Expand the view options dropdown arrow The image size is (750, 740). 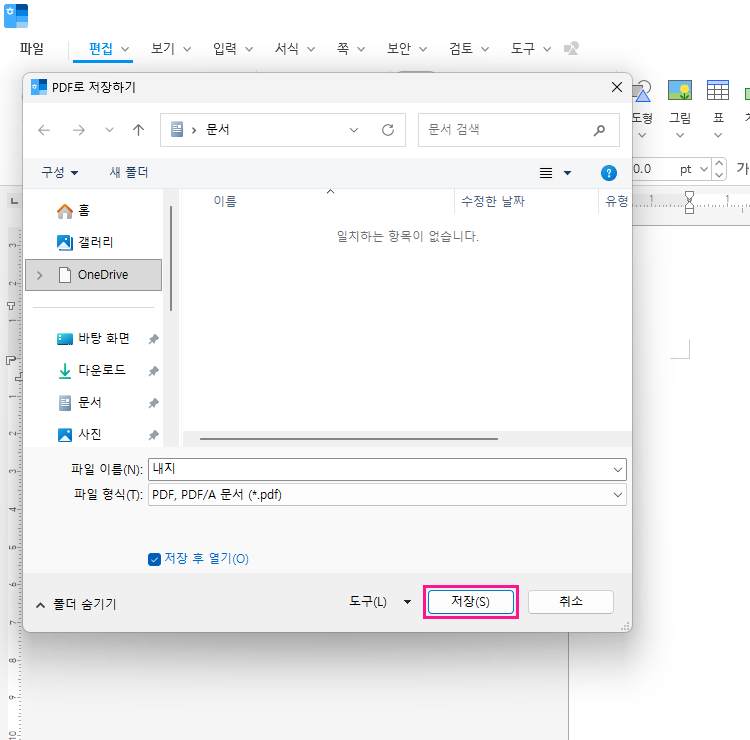(x=568, y=173)
